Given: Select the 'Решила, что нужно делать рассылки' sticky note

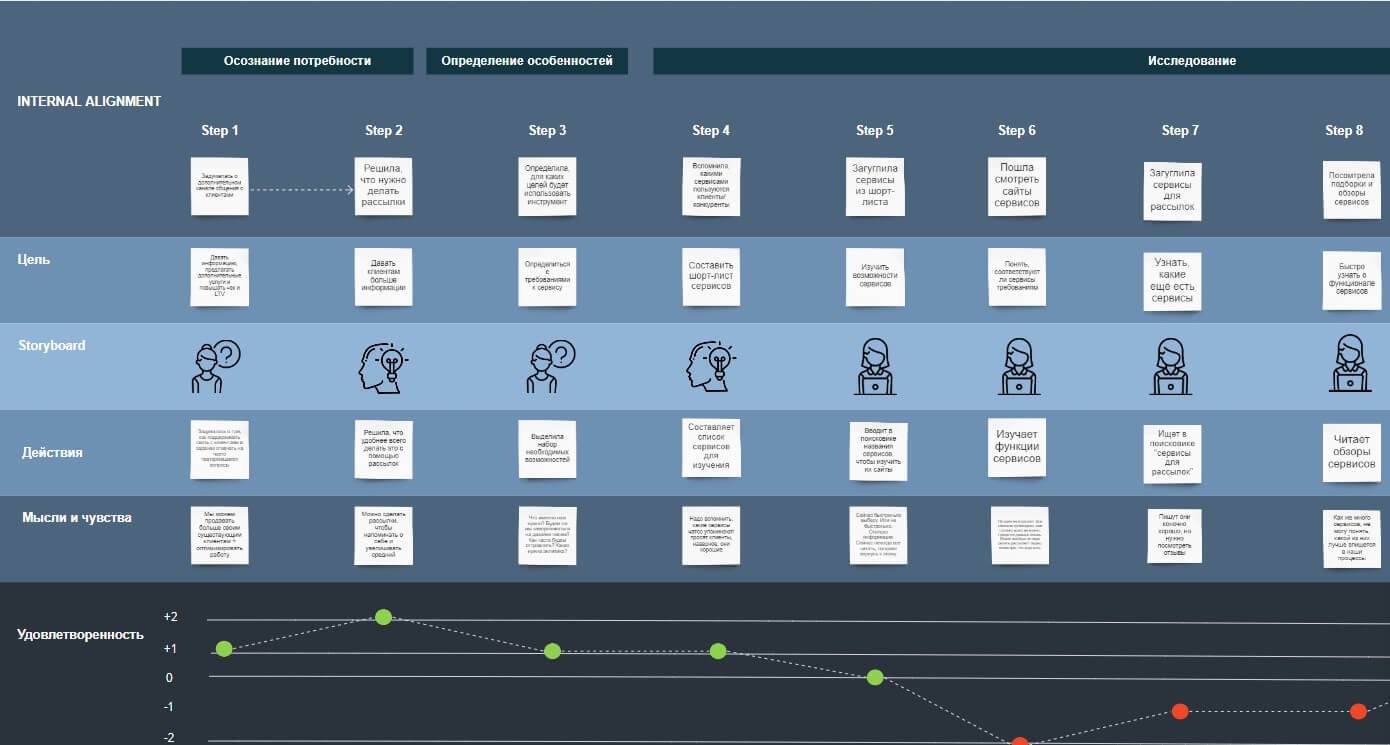Looking at the screenshot, I should pos(384,185).
